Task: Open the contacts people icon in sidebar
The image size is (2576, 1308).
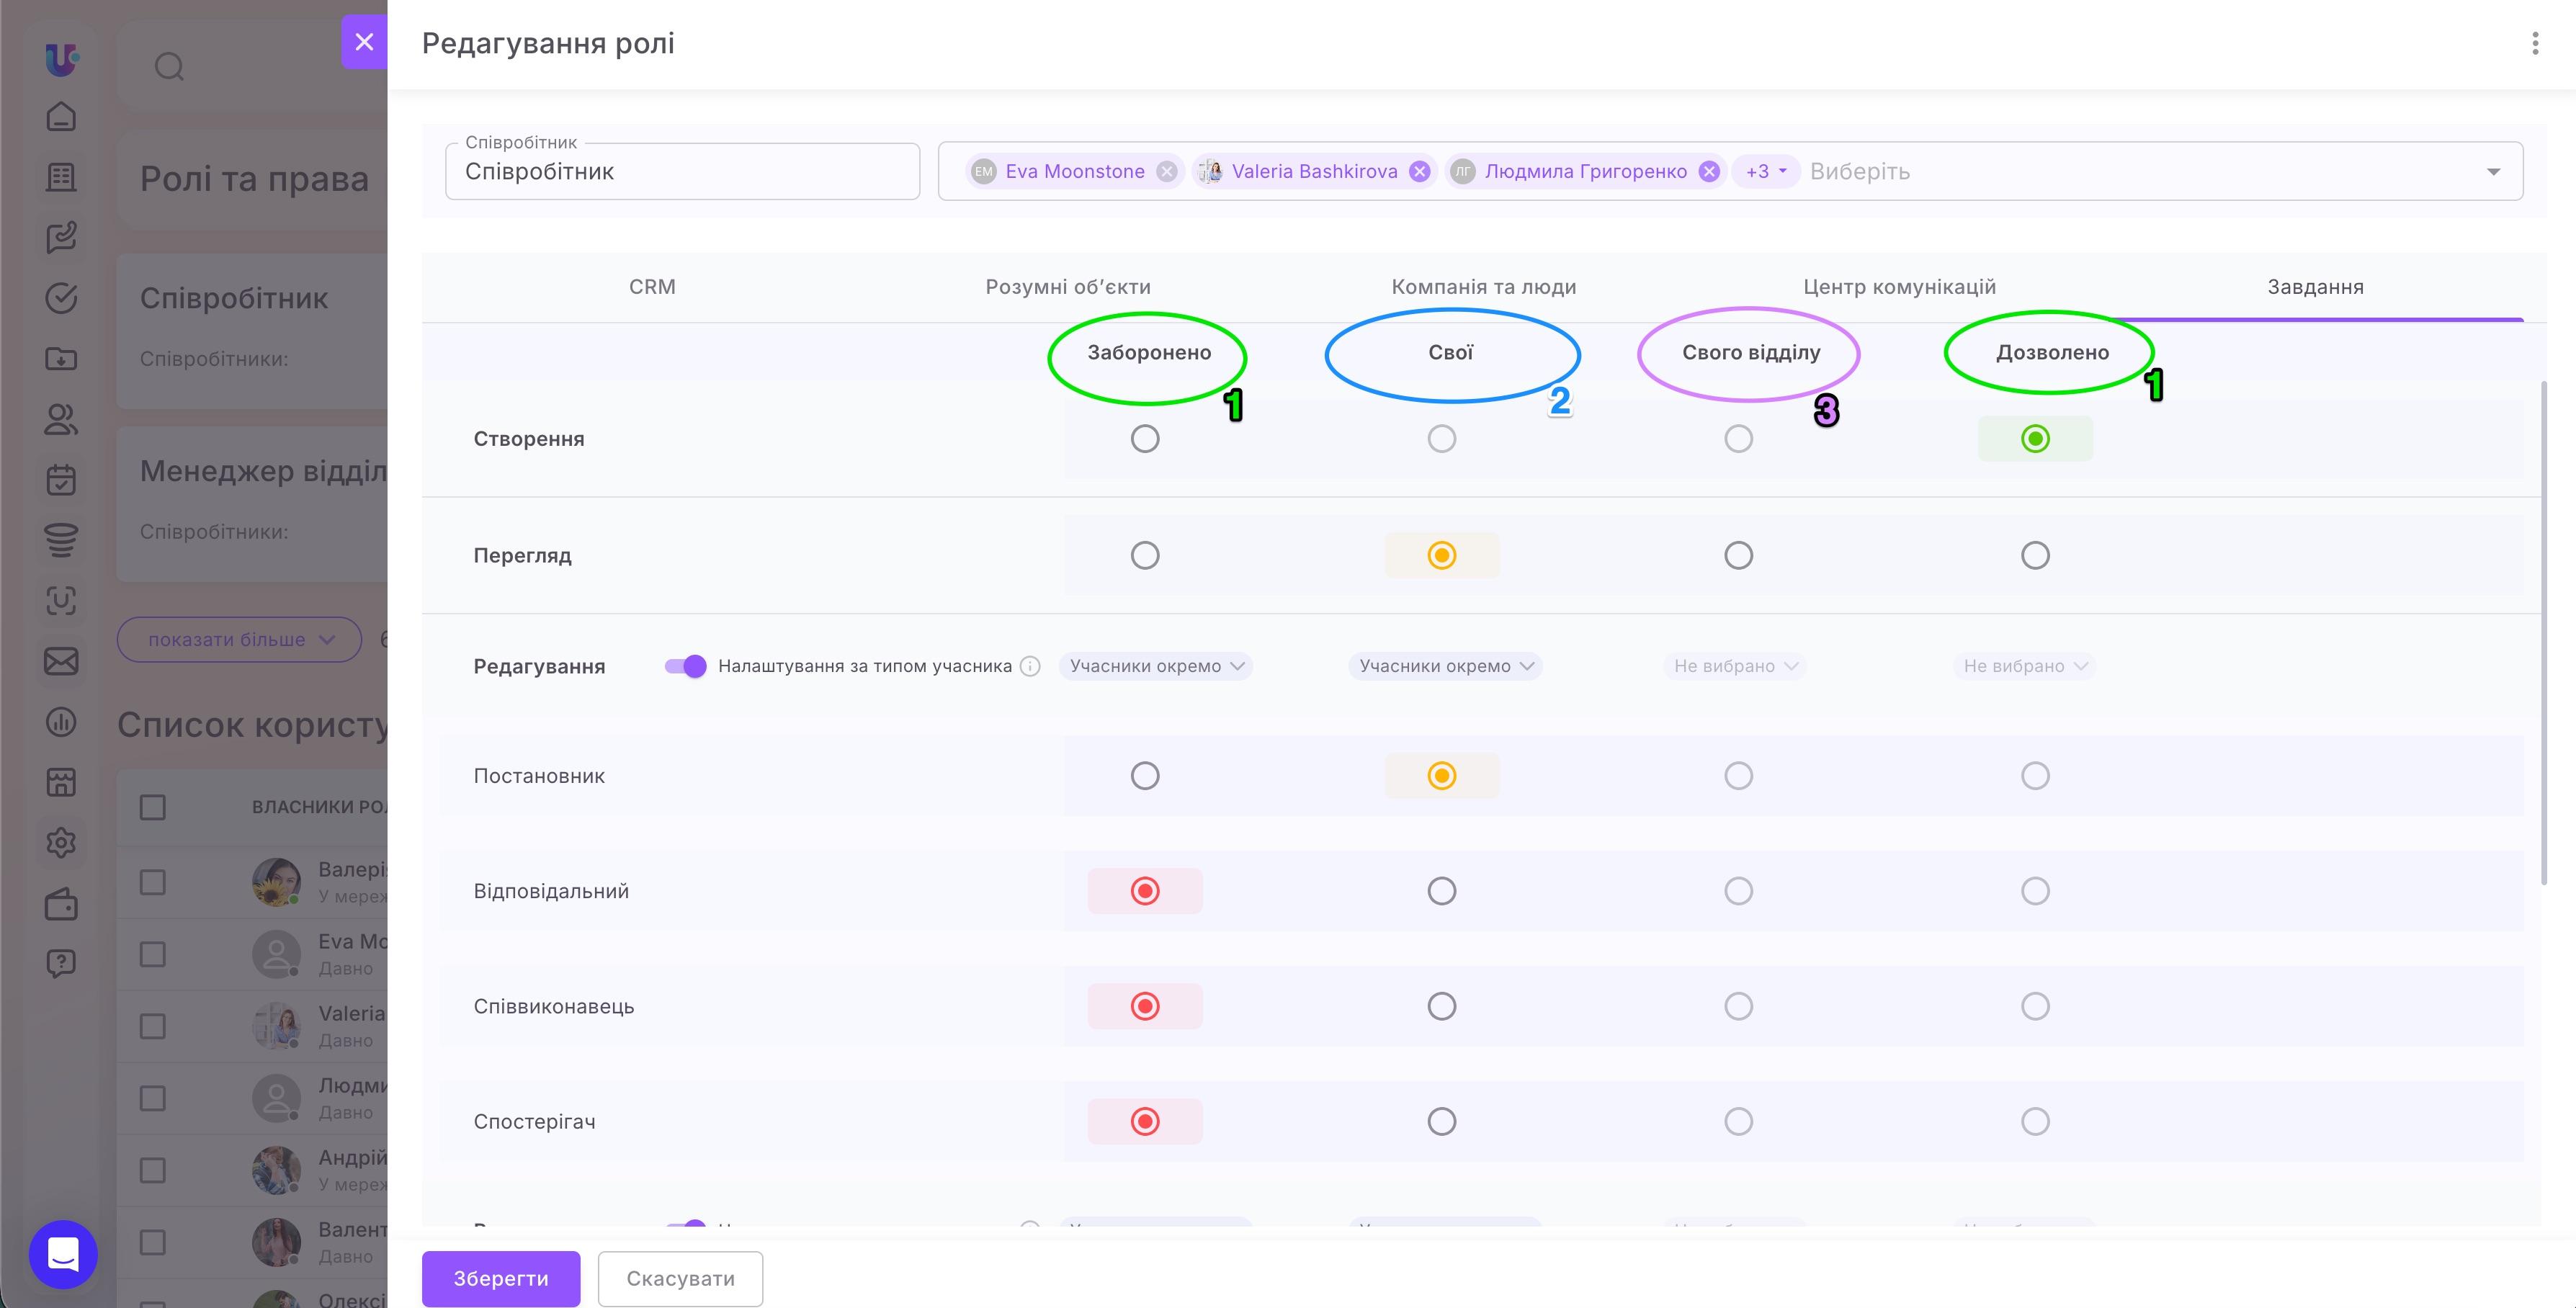Action: 61,419
